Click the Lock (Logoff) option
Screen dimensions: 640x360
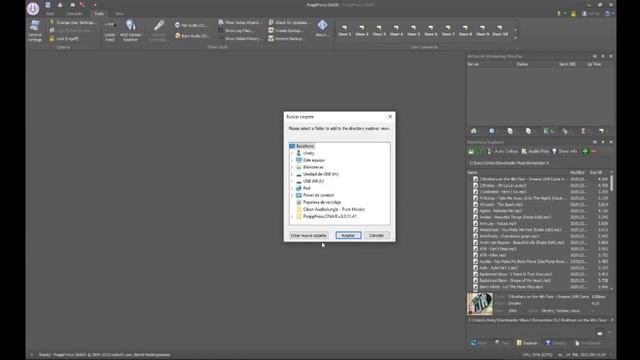[64, 39]
